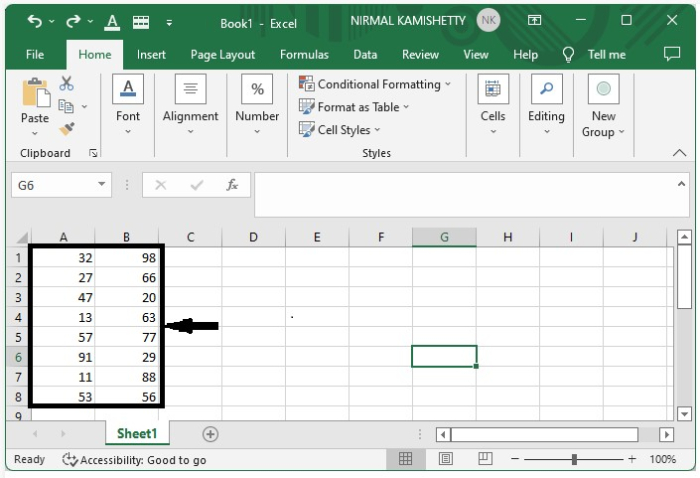Click the horizontal scrollbar right arrow
This screenshot has height=478, width=700.
click(x=667, y=434)
